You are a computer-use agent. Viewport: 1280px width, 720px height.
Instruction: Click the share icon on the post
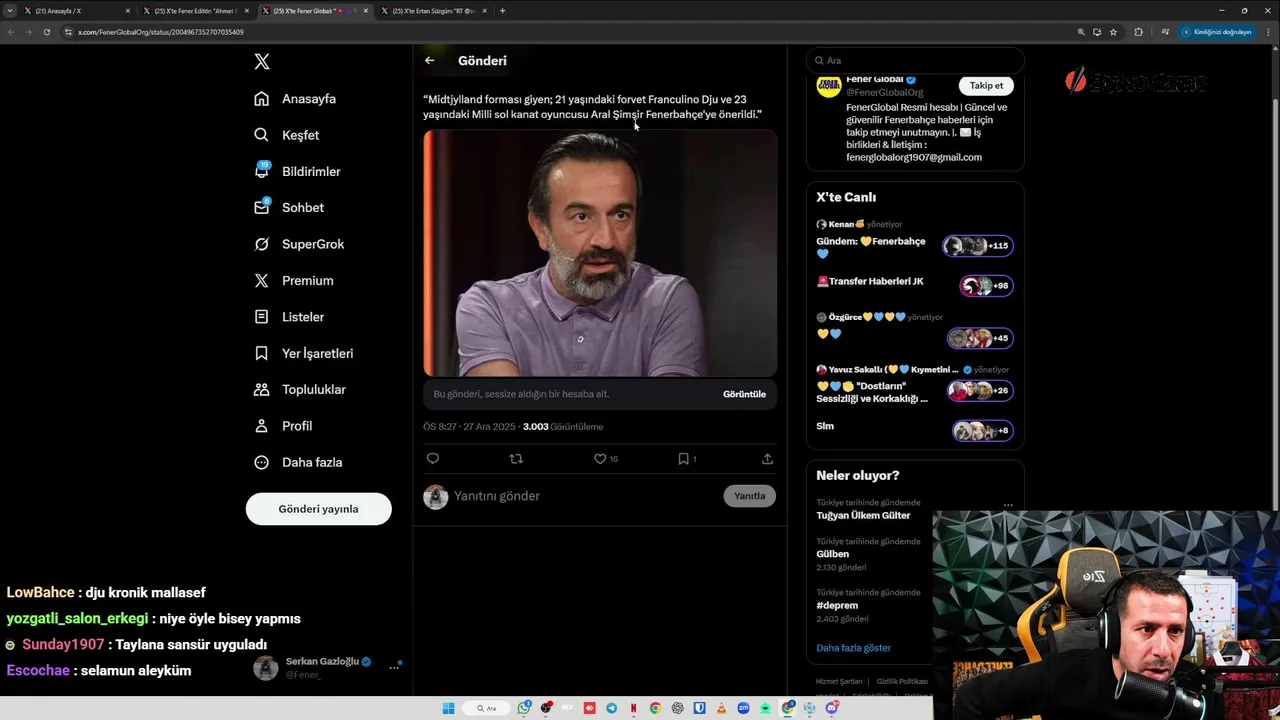[x=767, y=459]
